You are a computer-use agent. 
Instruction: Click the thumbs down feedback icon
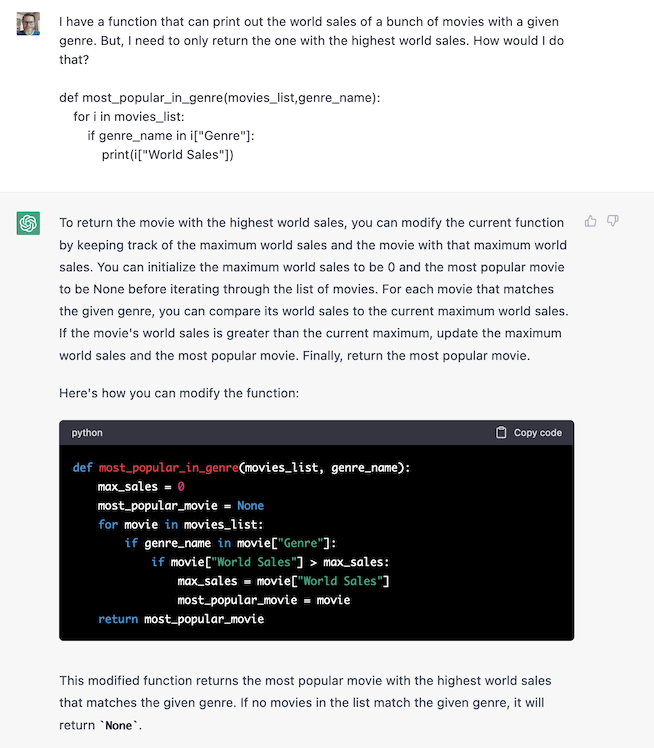[x=613, y=221]
